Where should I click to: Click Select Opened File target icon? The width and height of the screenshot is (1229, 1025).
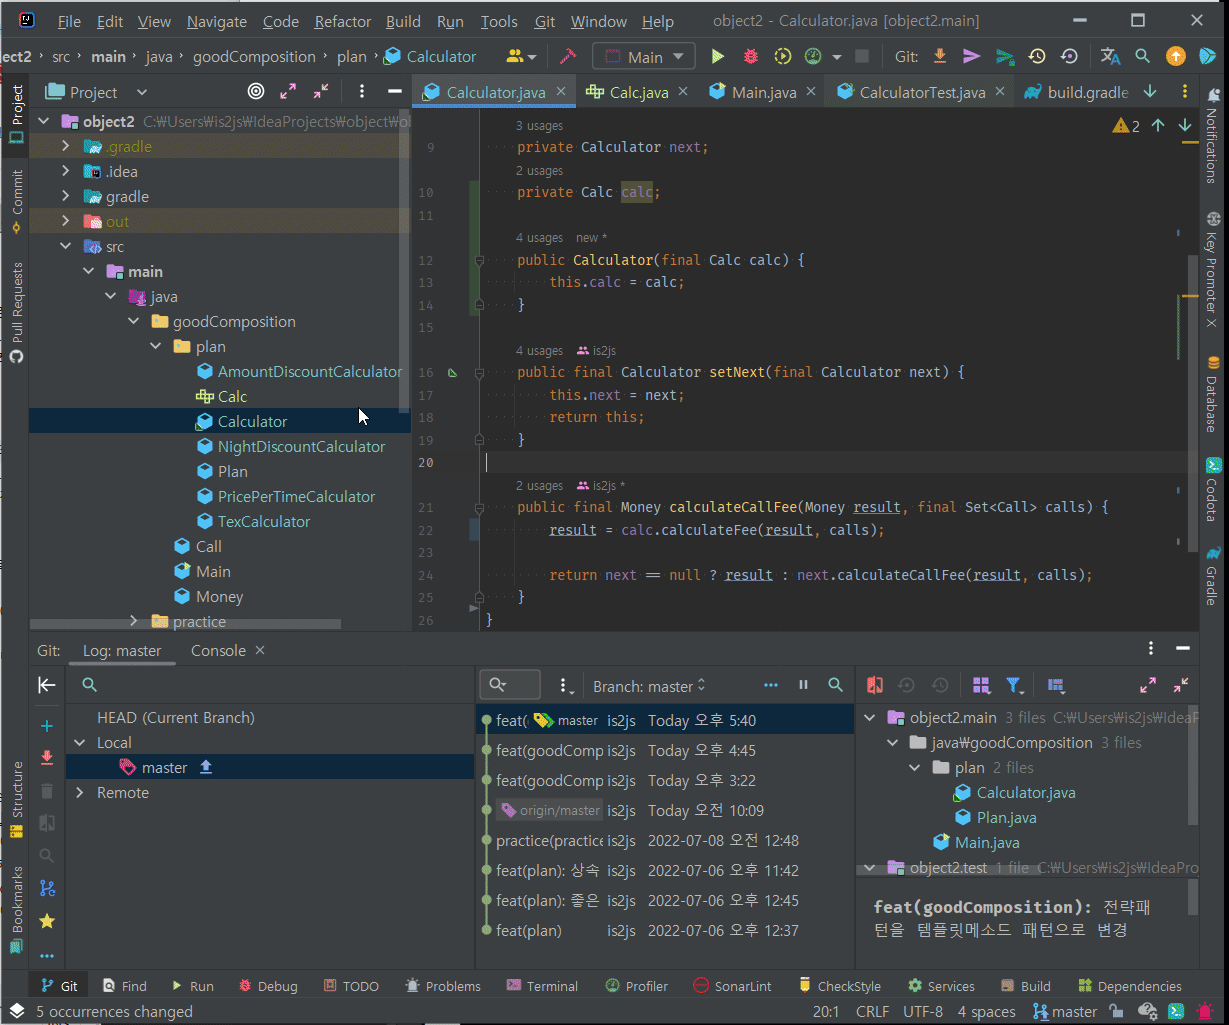coord(256,92)
